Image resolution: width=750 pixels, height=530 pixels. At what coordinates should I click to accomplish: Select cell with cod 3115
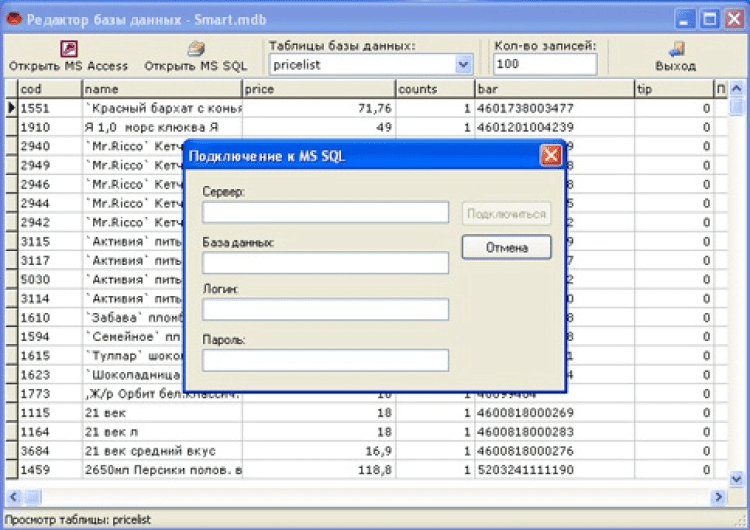pyautogui.click(x=50, y=242)
